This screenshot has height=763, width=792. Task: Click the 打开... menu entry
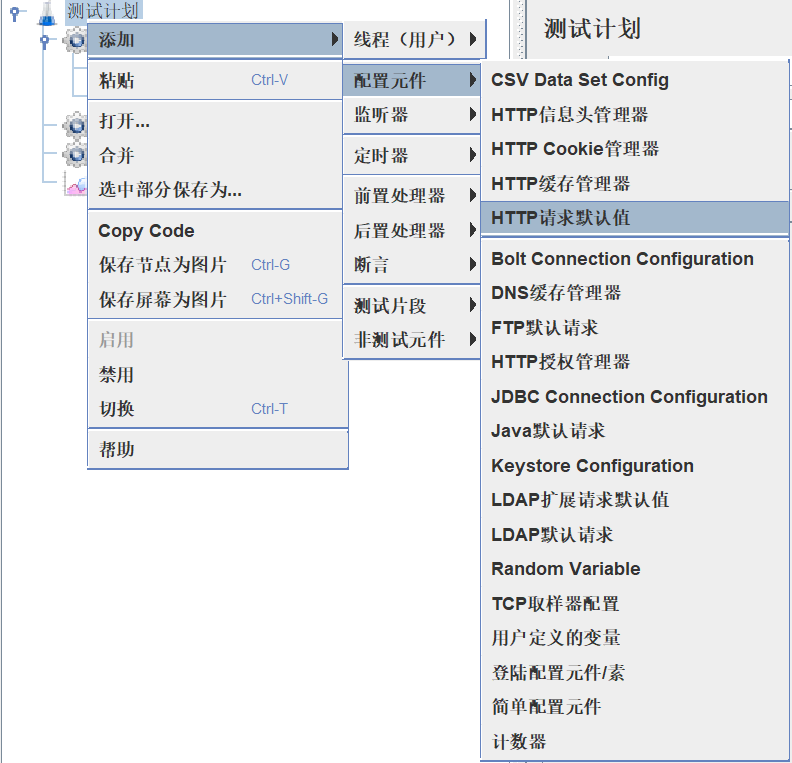point(215,121)
